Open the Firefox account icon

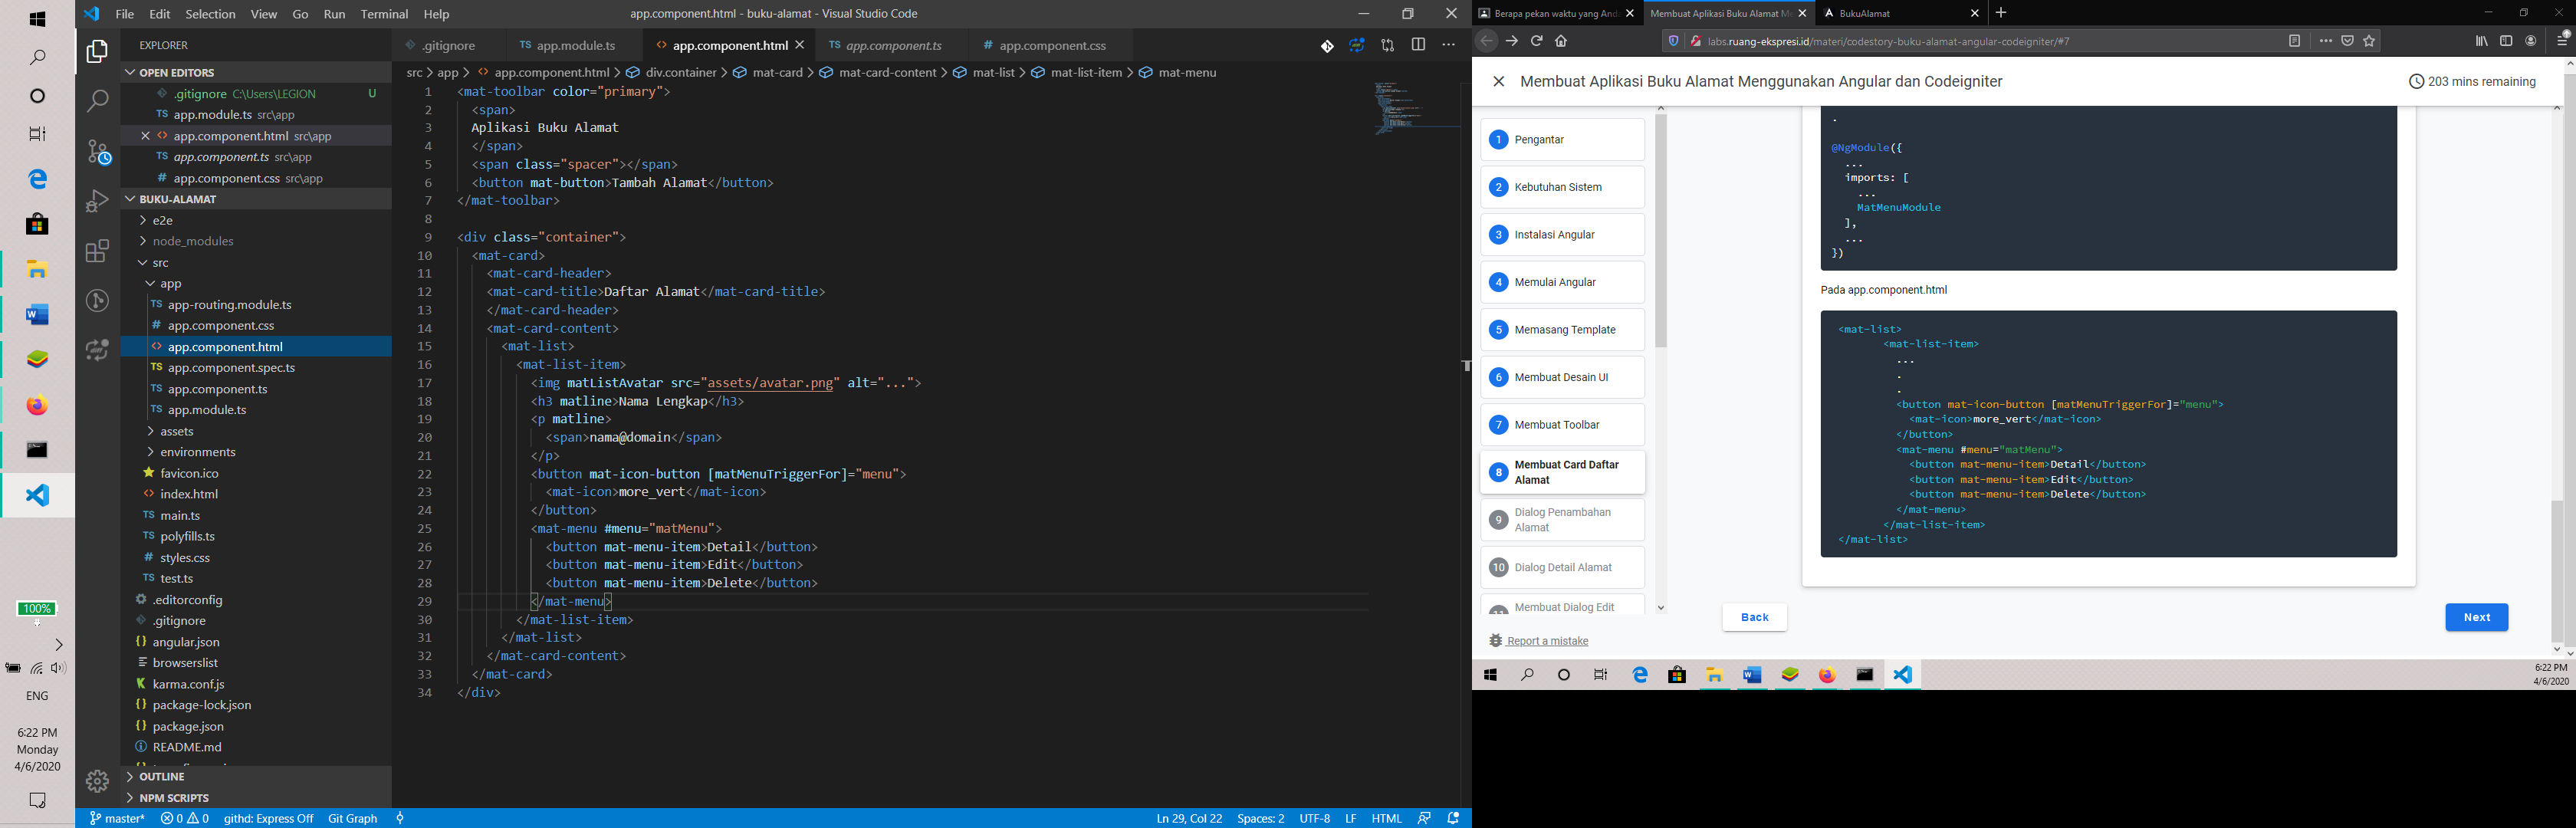[2531, 41]
